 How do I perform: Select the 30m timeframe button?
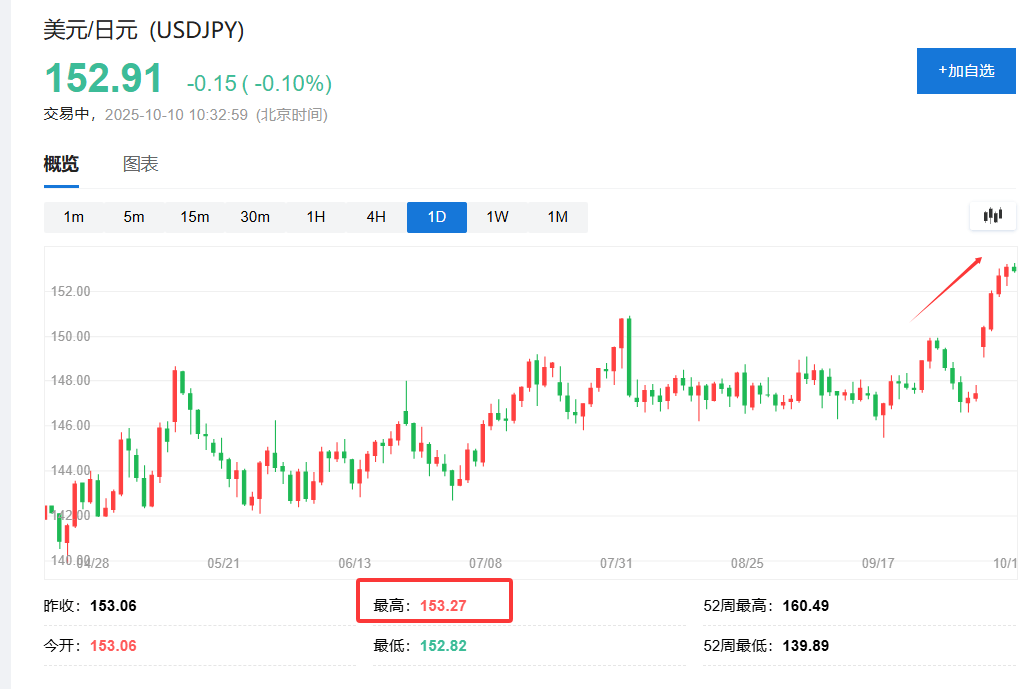[x=255, y=217]
